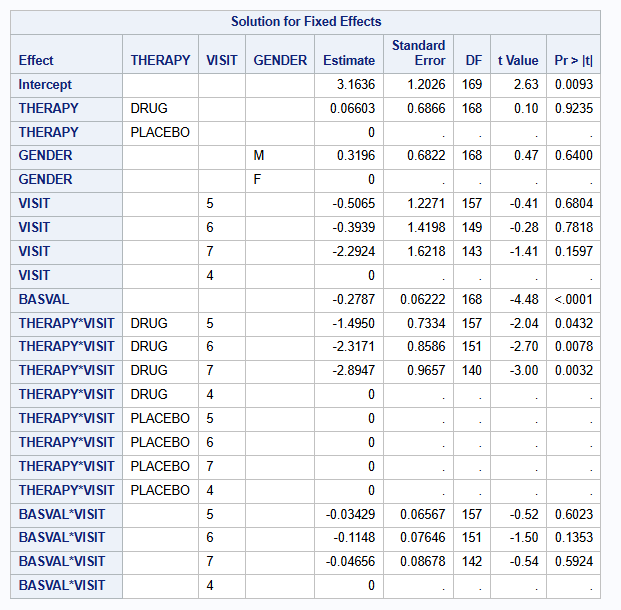Click the standard error value 0.08678
Image resolution: width=621 pixels, height=610 pixels.
[421, 562]
